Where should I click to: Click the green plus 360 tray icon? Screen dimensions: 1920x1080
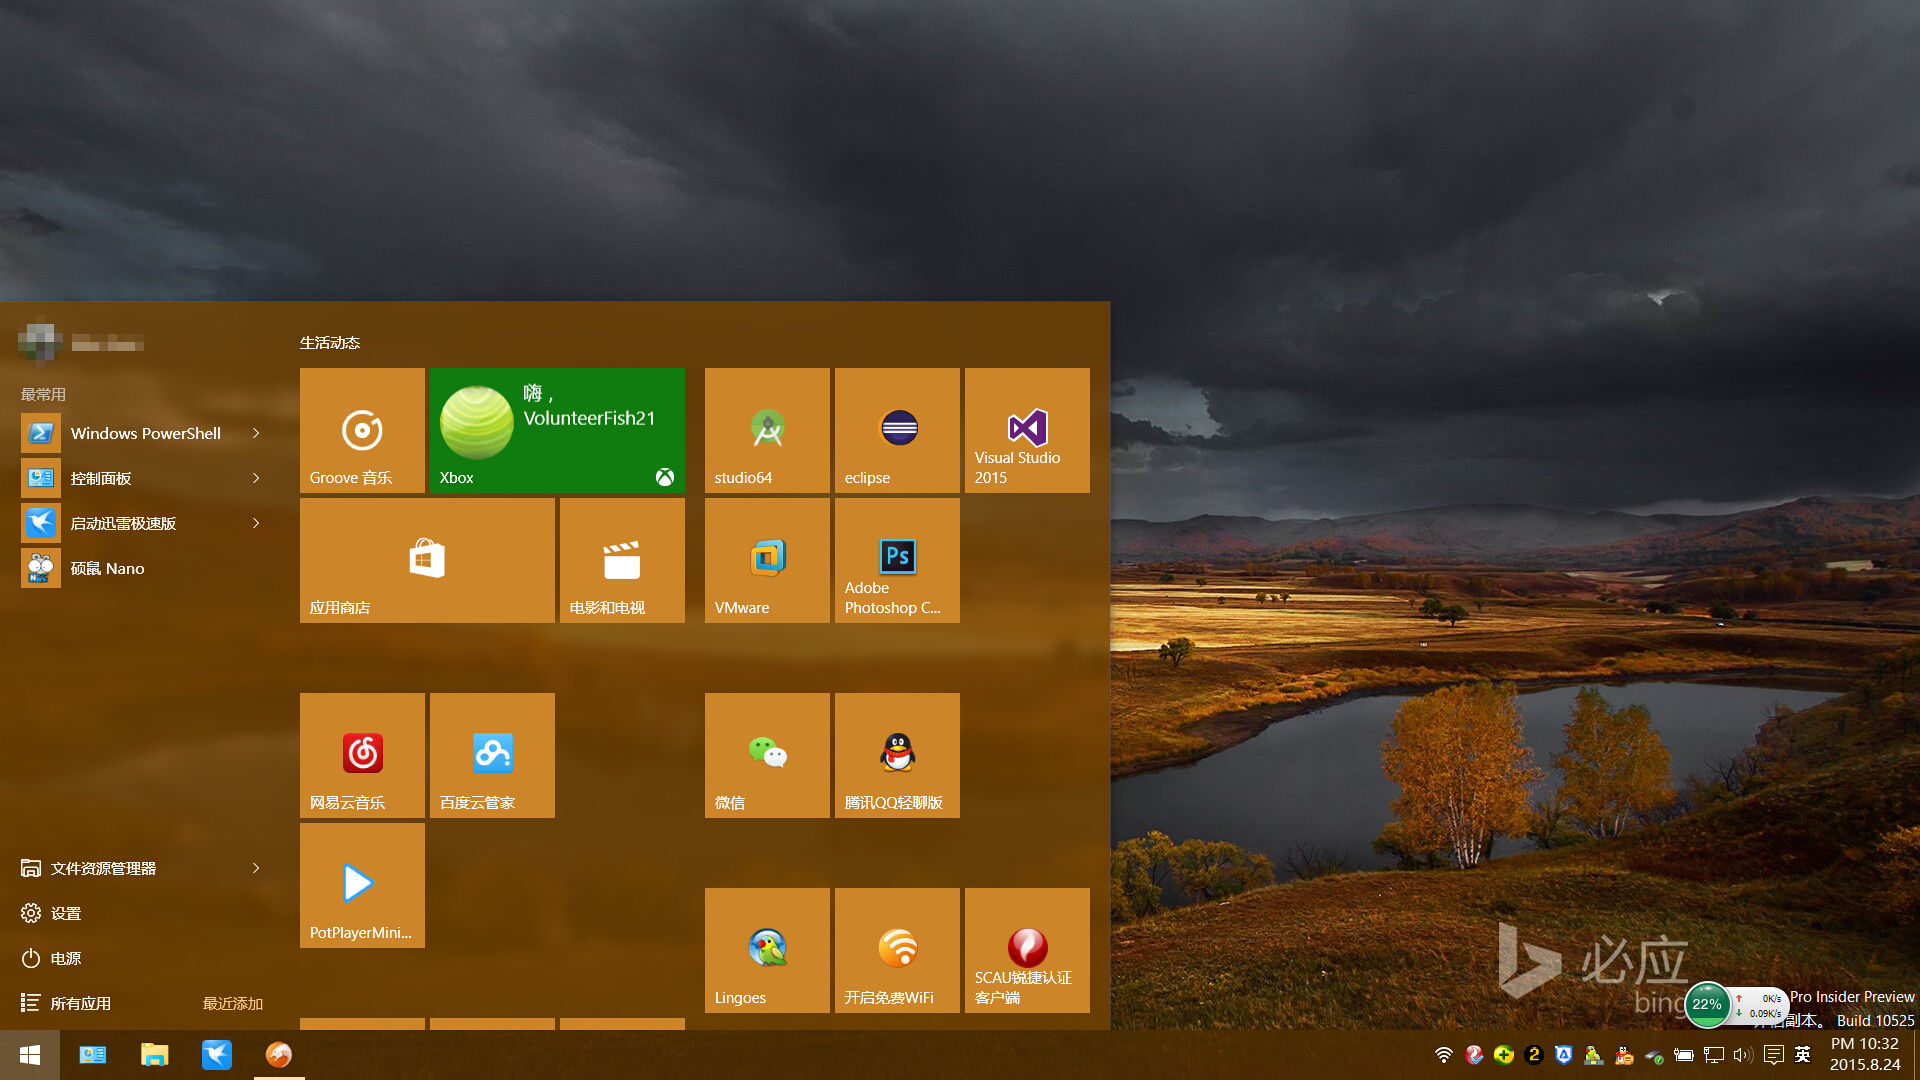(1504, 1055)
